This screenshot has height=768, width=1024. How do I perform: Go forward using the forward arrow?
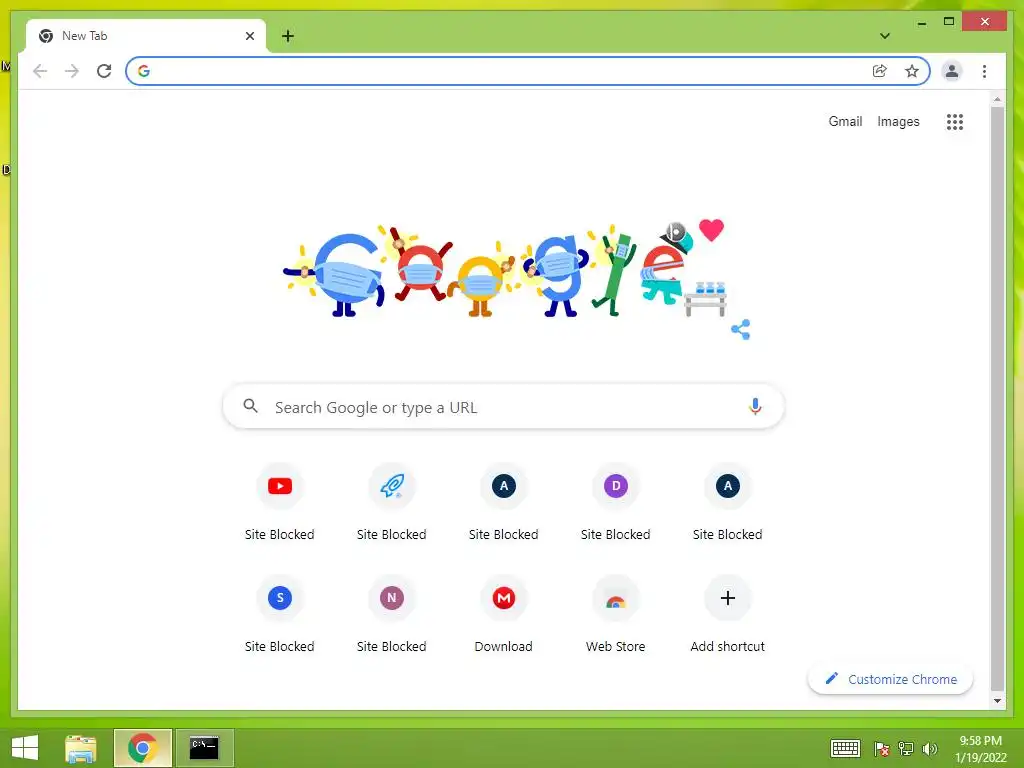72,71
